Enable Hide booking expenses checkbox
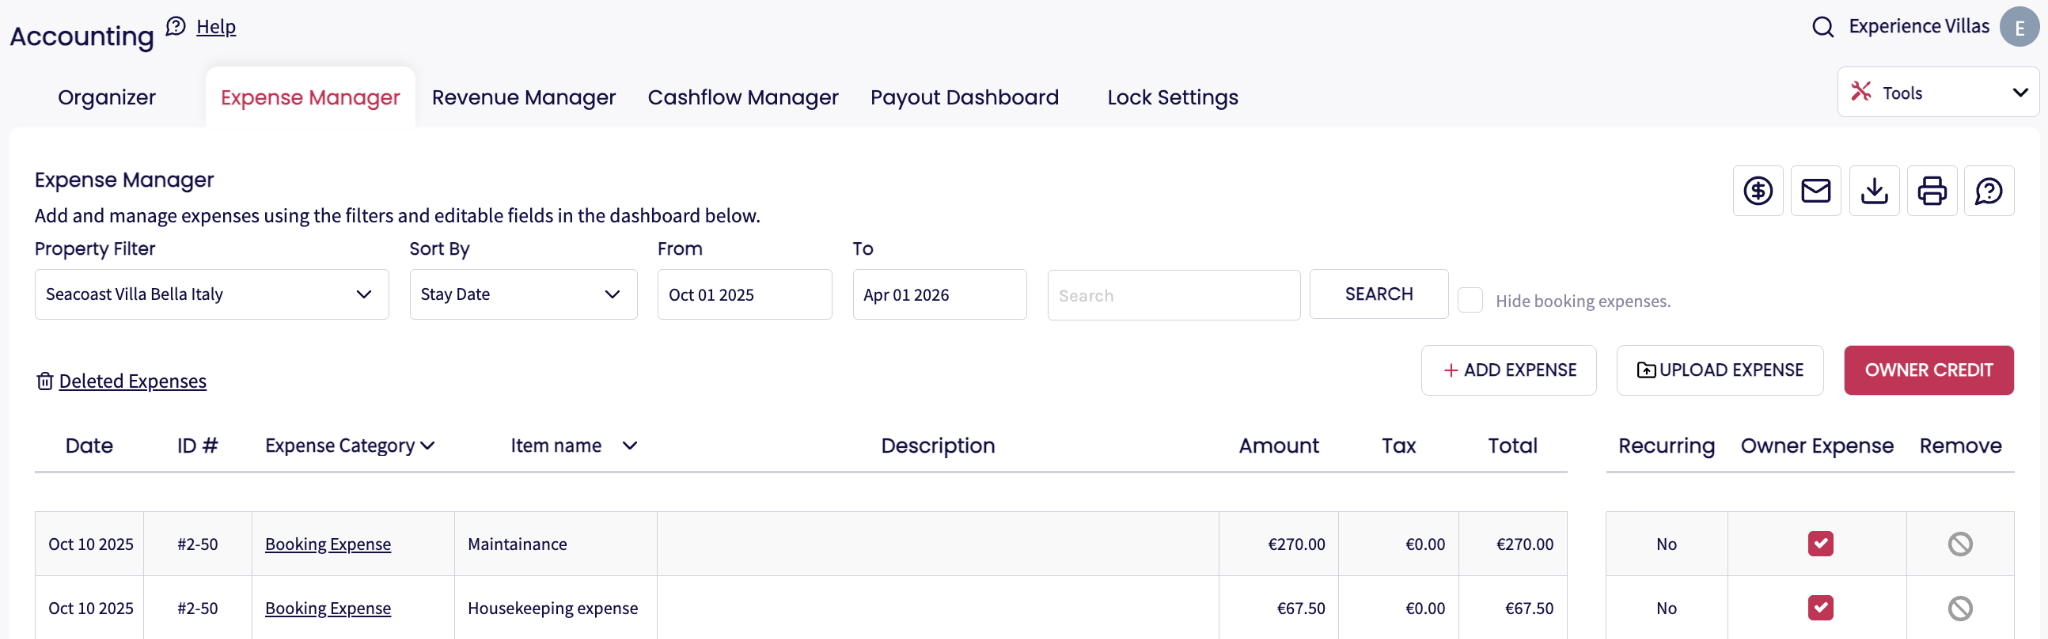The height and width of the screenshot is (639, 2048). click(x=1470, y=300)
